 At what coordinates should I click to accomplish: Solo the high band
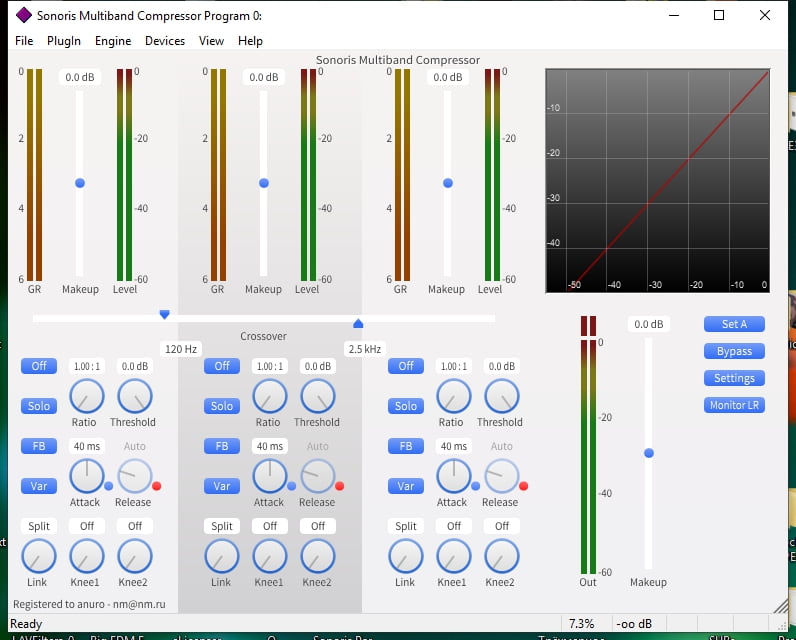click(406, 406)
